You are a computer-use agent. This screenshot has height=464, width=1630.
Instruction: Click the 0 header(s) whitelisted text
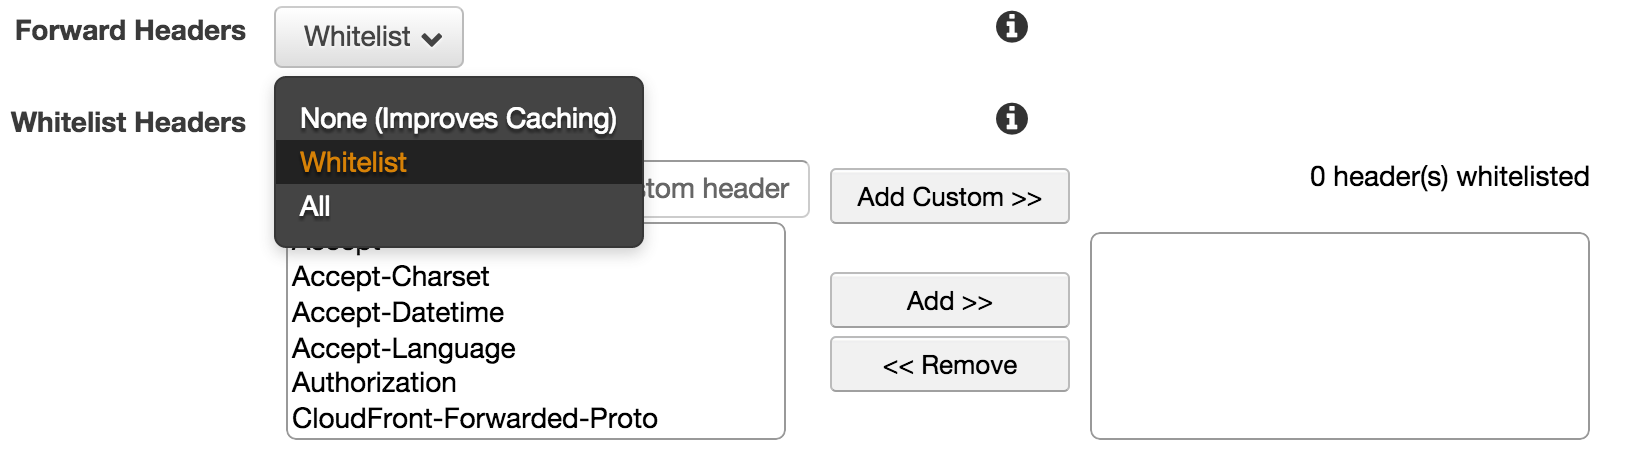point(1449,177)
